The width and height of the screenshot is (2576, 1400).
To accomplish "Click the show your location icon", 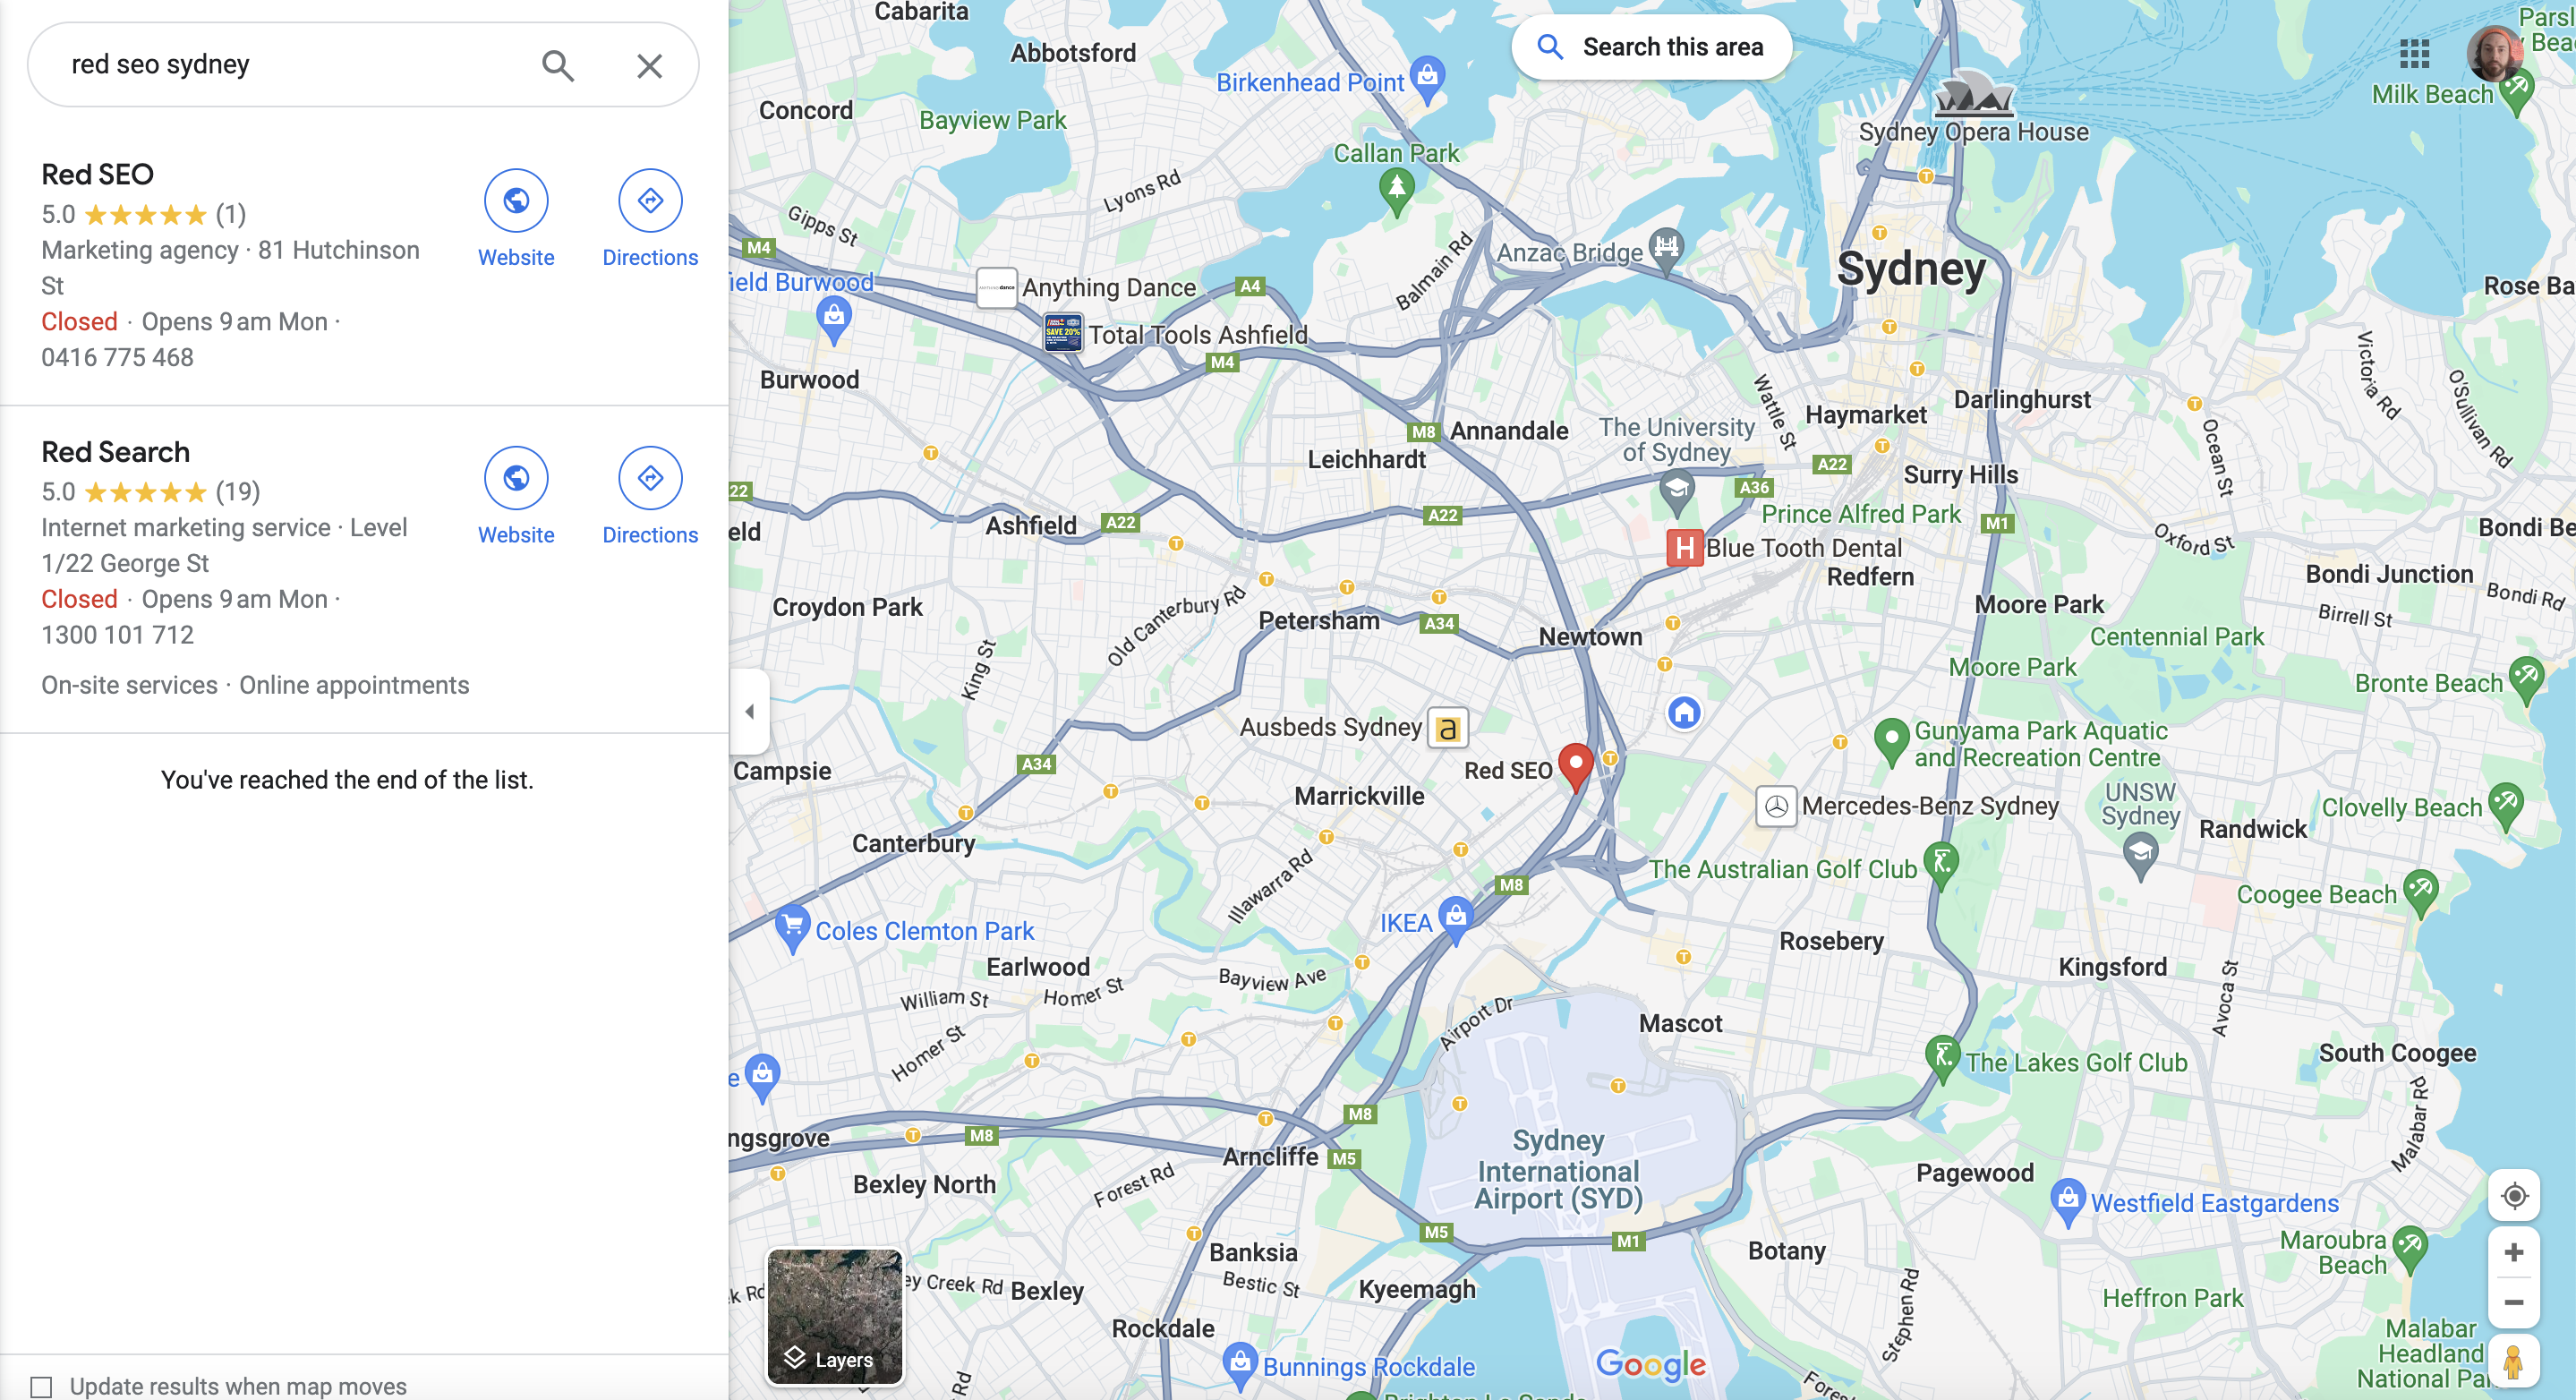I will click(x=2514, y=1195).
